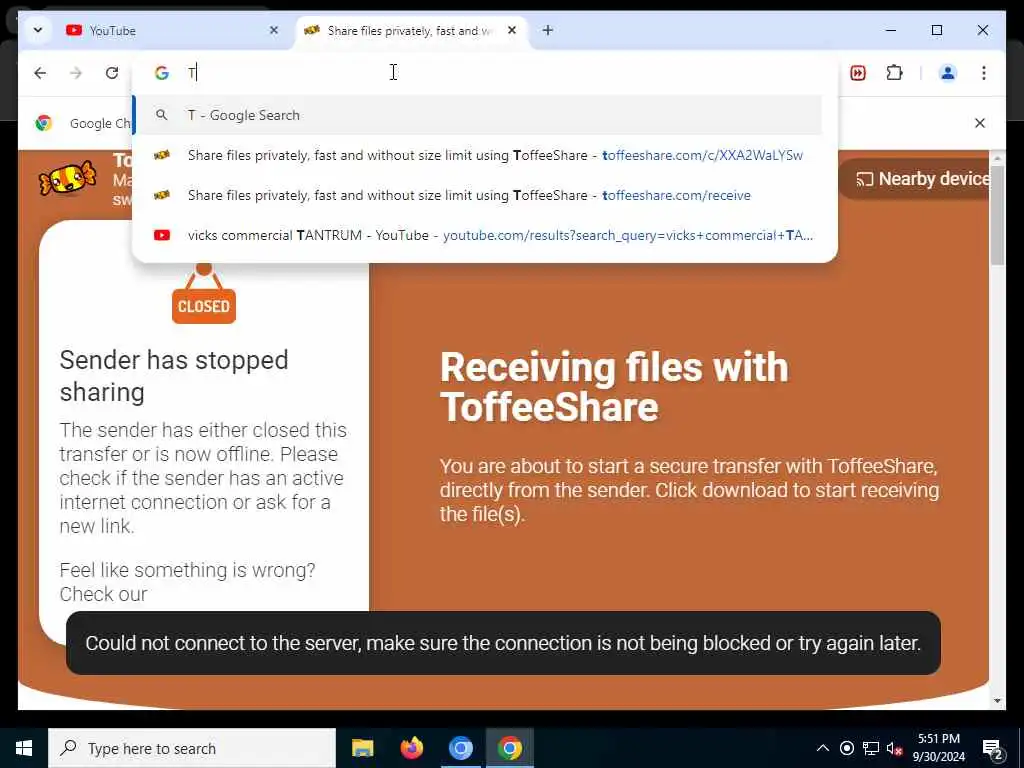
Task: Show hidden system tray icons
Action: (823, 748)
